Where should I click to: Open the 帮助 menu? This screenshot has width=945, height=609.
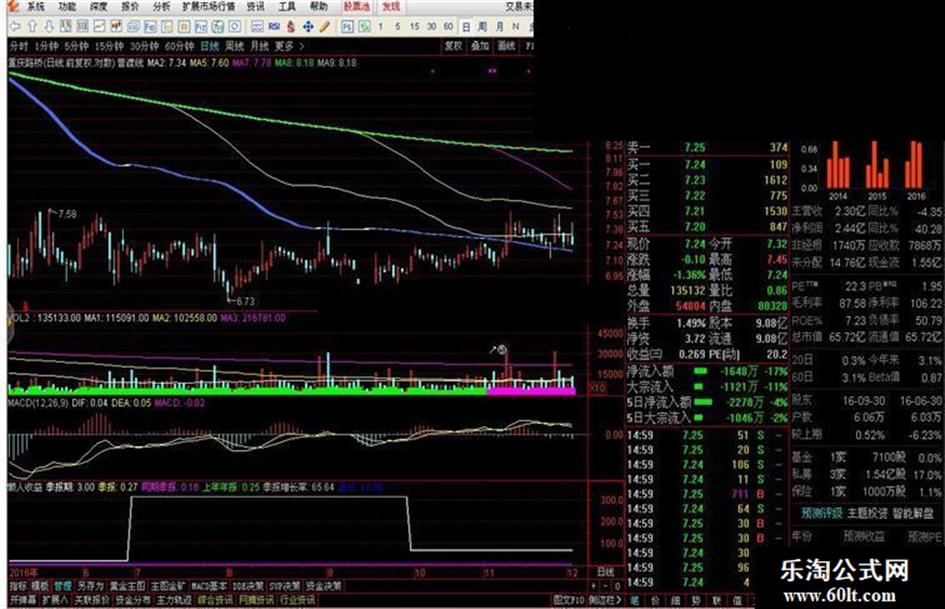[318, 7]
